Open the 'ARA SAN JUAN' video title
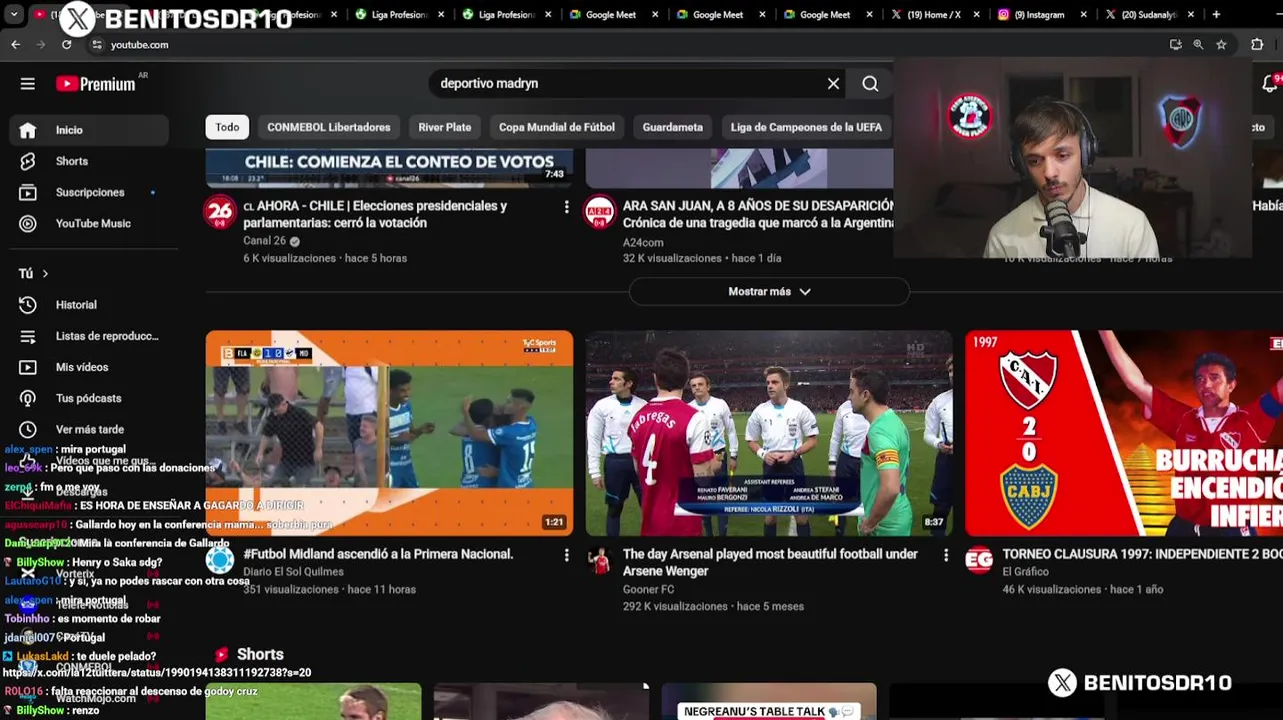Viewport: 1283px width, 720px height. pos(758,214)
